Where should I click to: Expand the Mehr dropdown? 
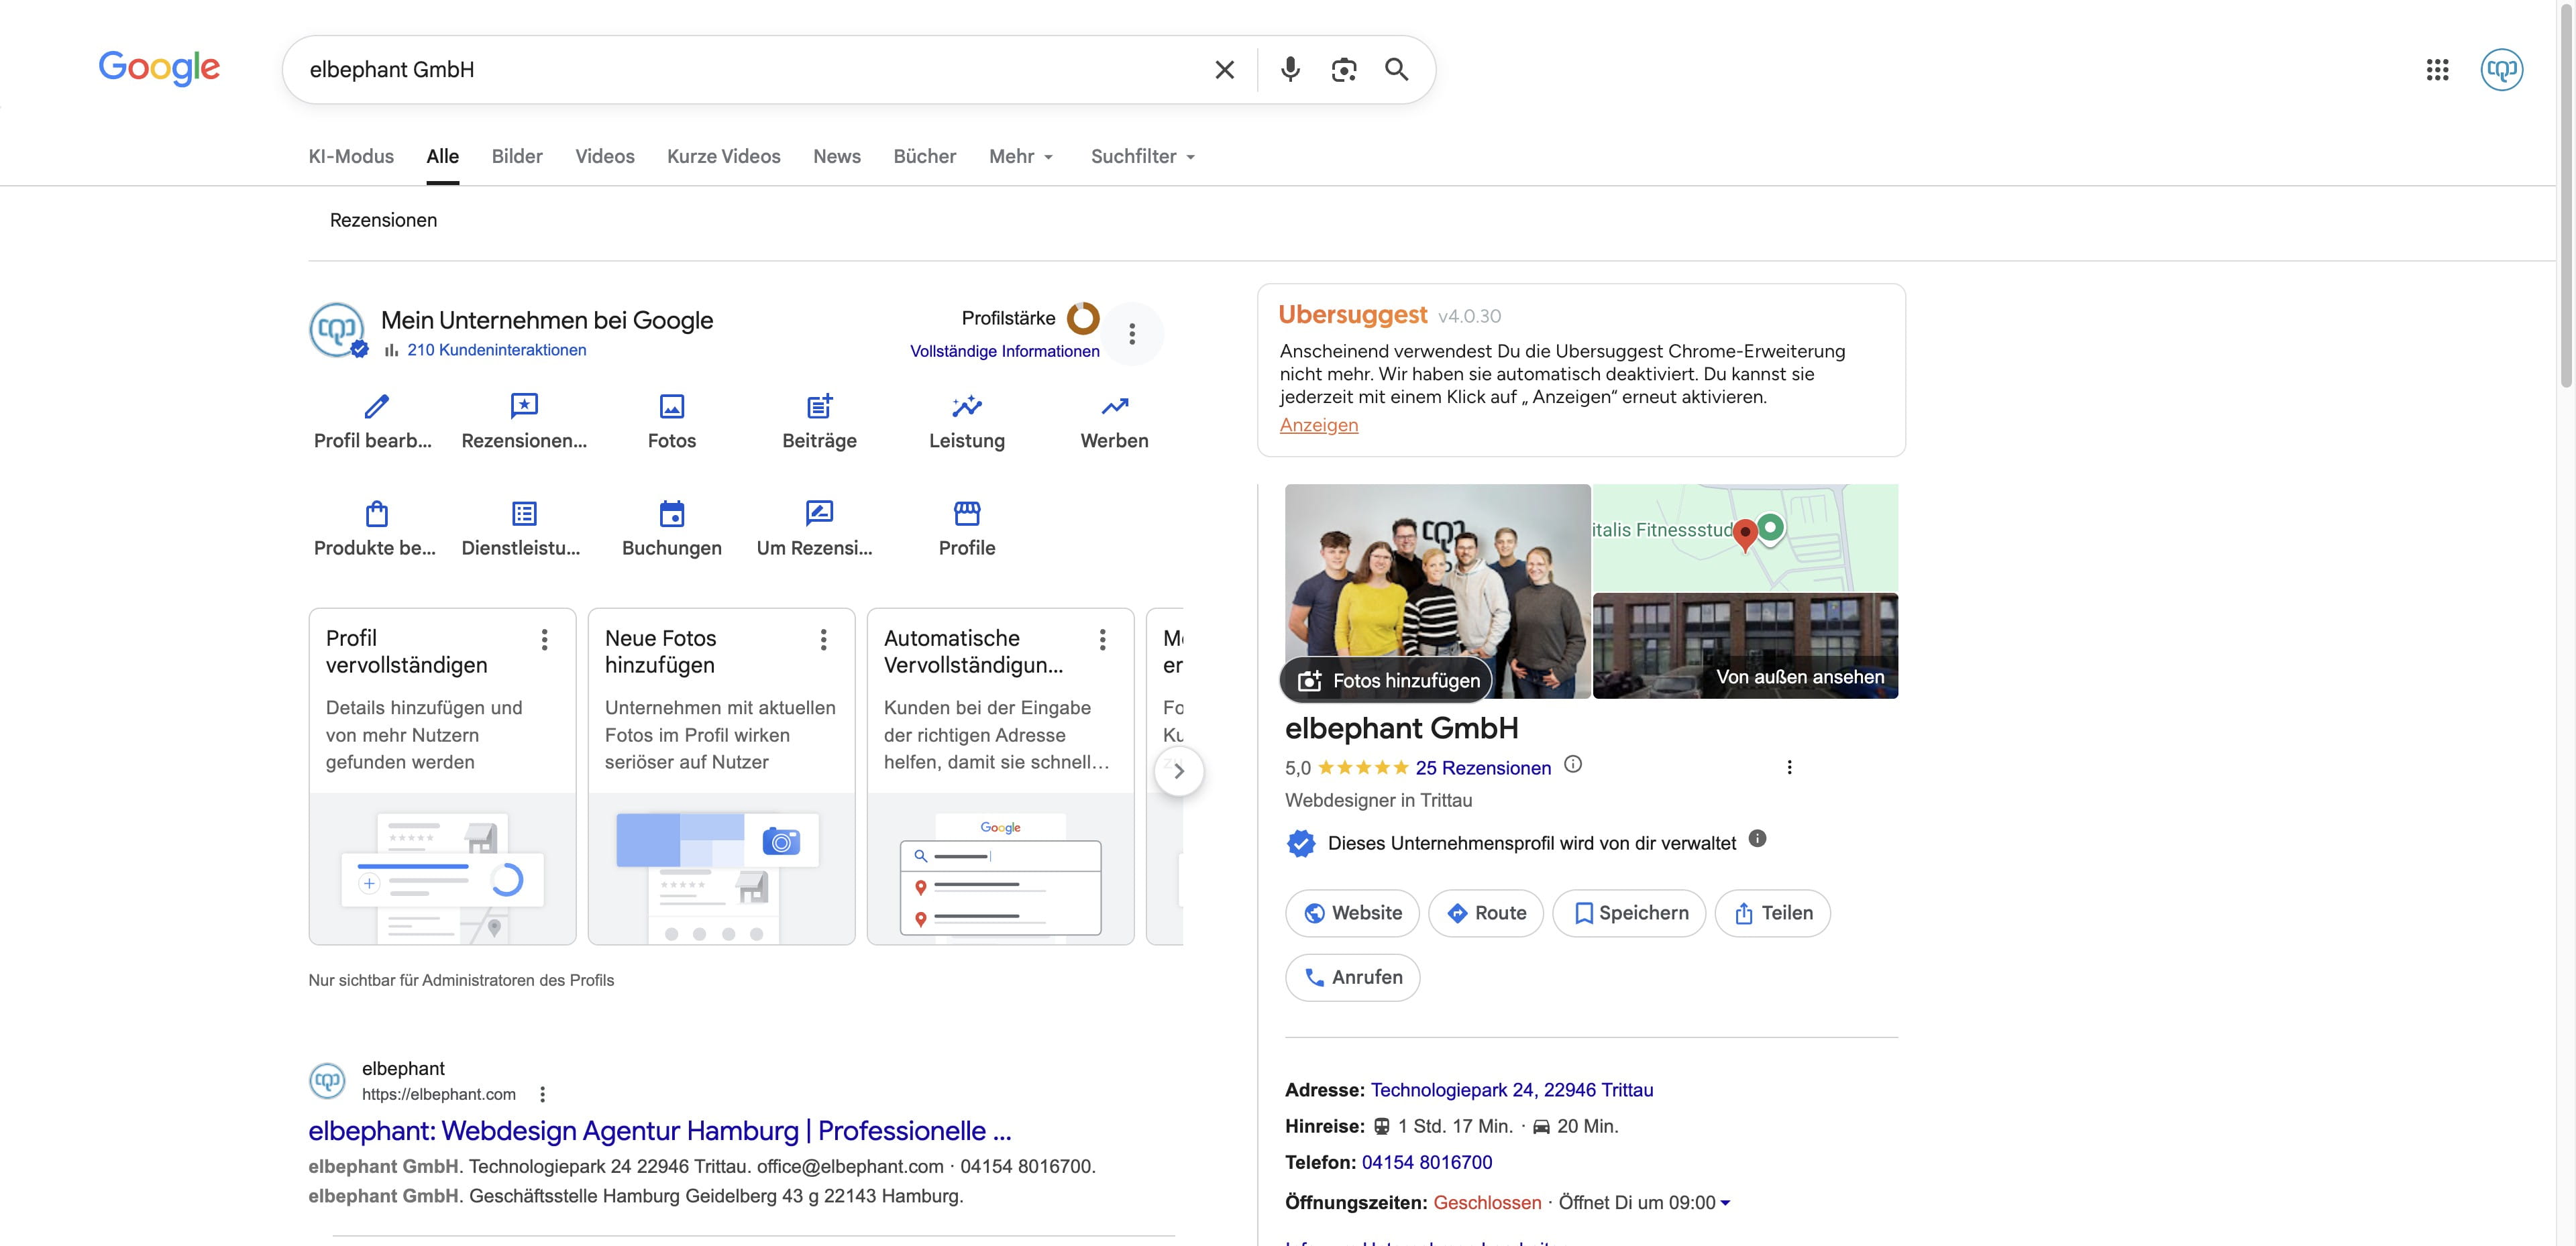1021,156
